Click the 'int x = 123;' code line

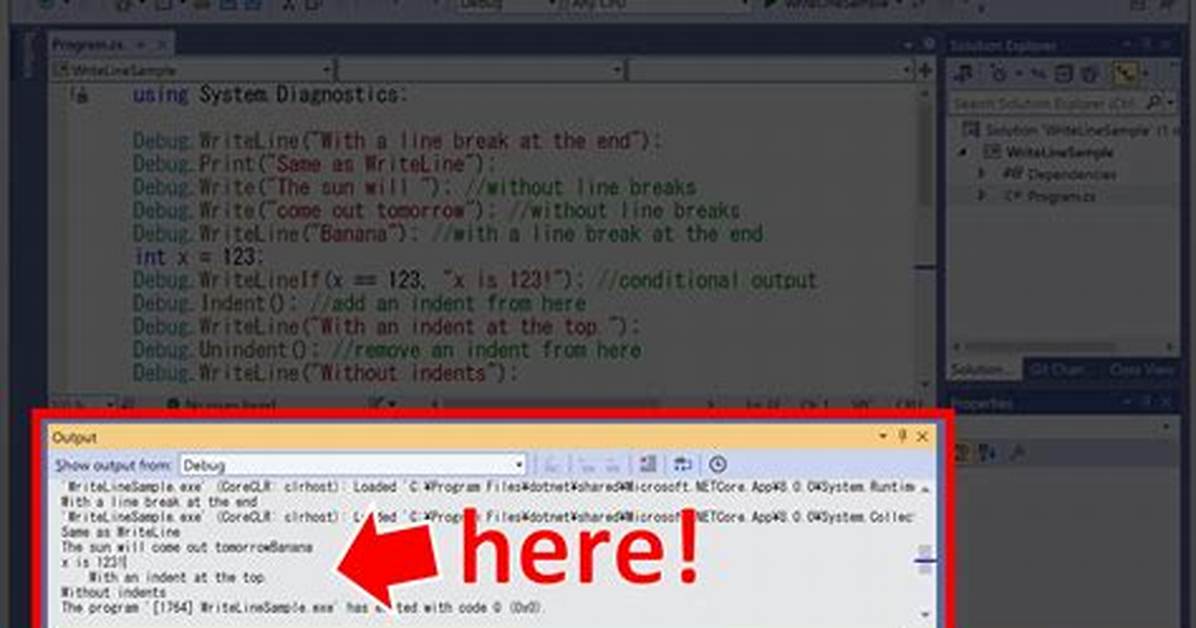point(198,257)
